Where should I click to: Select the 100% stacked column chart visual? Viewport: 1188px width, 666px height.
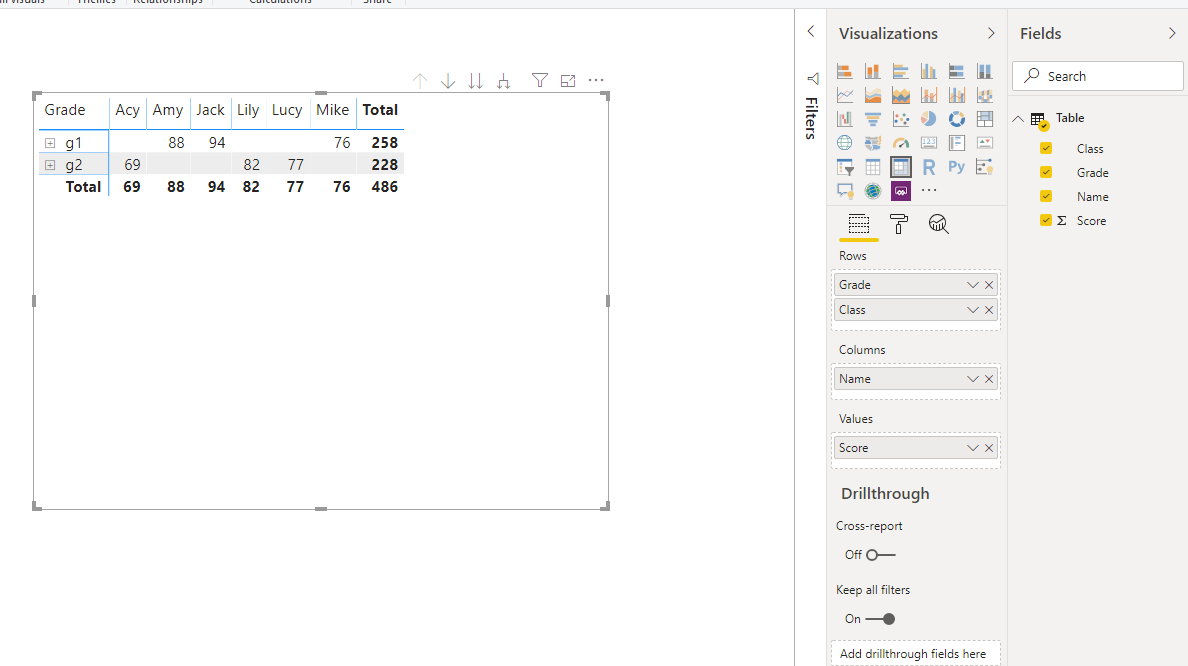coord(985,71)
